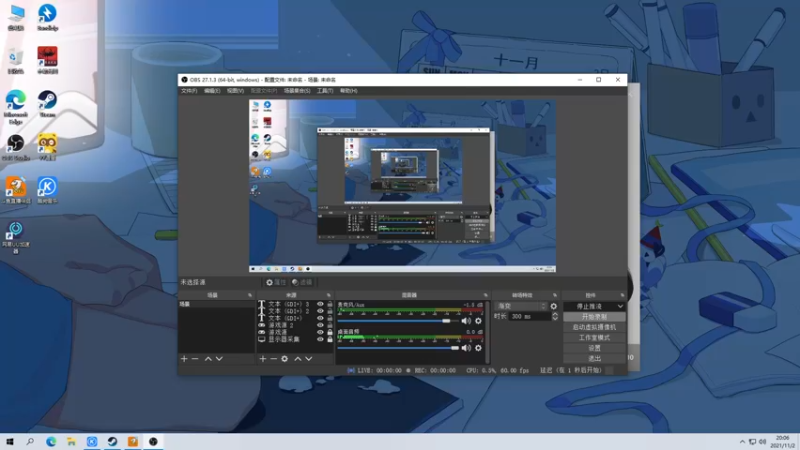The width and height of the screenshot is (800, 450).
Task: Pop out the Controls dock icon
Action: coord(622,295)
